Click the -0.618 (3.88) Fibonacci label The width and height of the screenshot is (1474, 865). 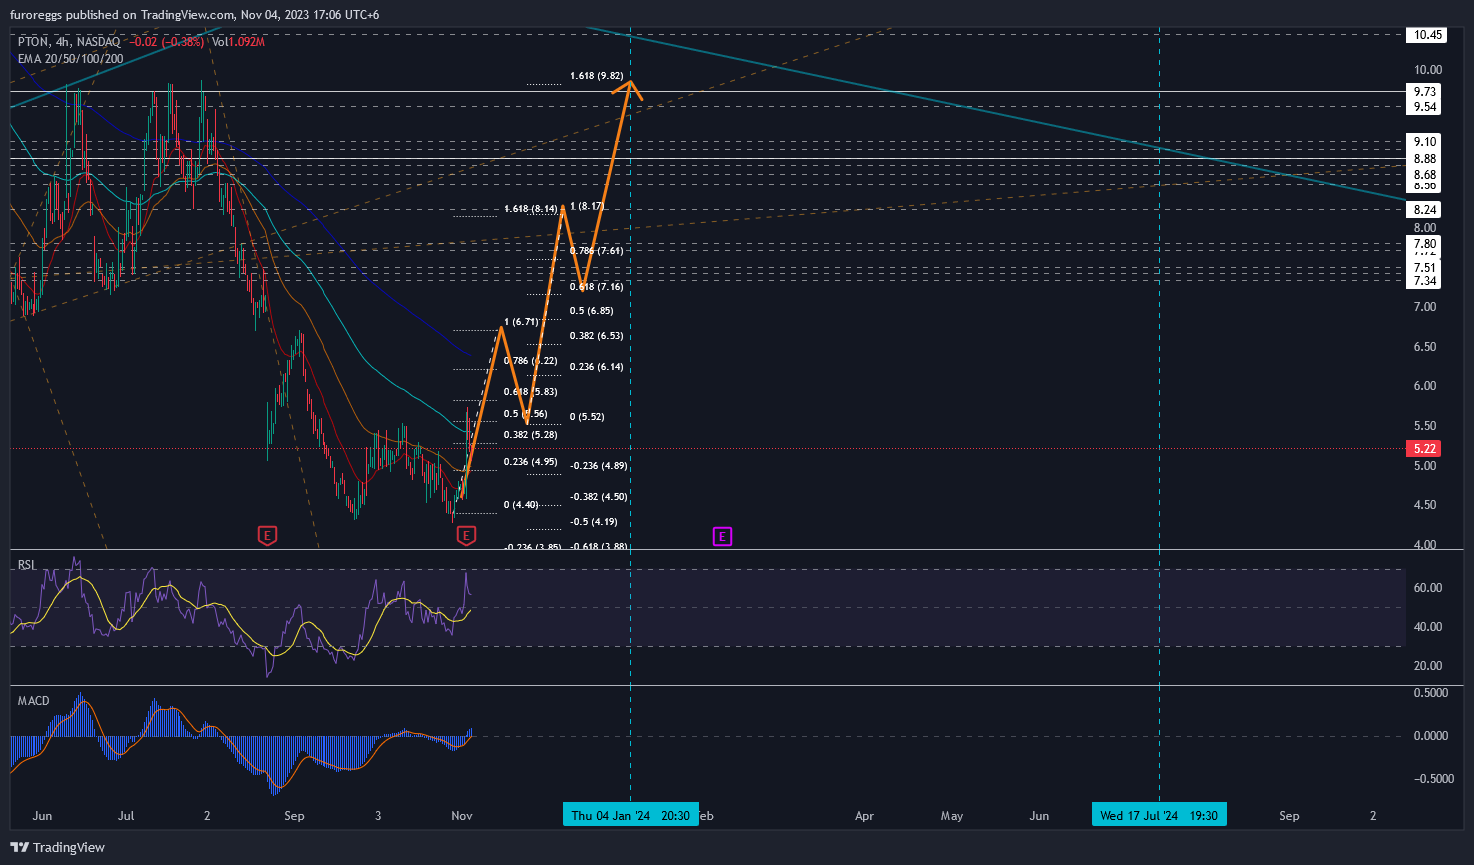(x=598, y=547)
